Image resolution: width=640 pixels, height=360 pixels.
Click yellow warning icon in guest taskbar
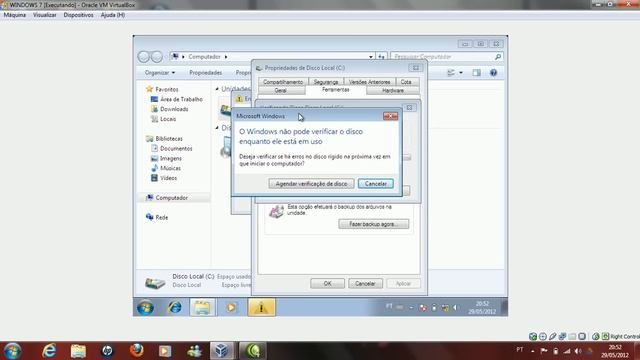pyautogui.click(x=261, y=307)
